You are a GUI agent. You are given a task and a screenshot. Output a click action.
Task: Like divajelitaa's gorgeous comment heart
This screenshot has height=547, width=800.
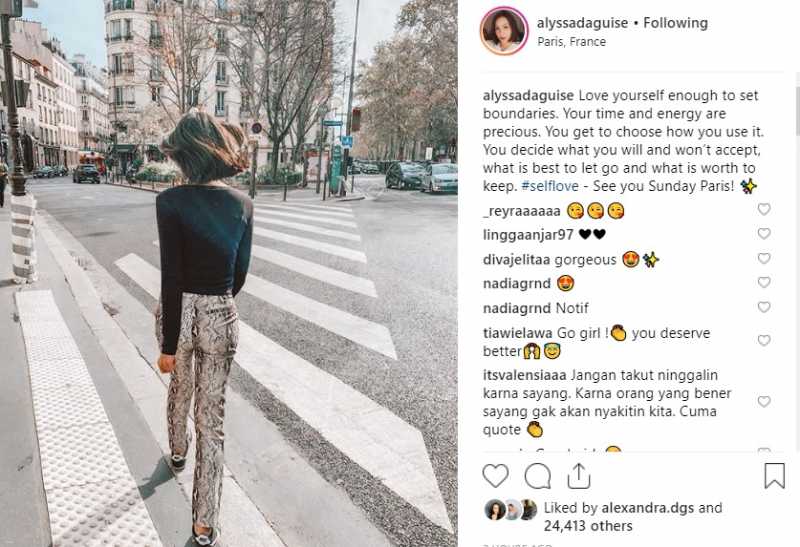point(764,258)
